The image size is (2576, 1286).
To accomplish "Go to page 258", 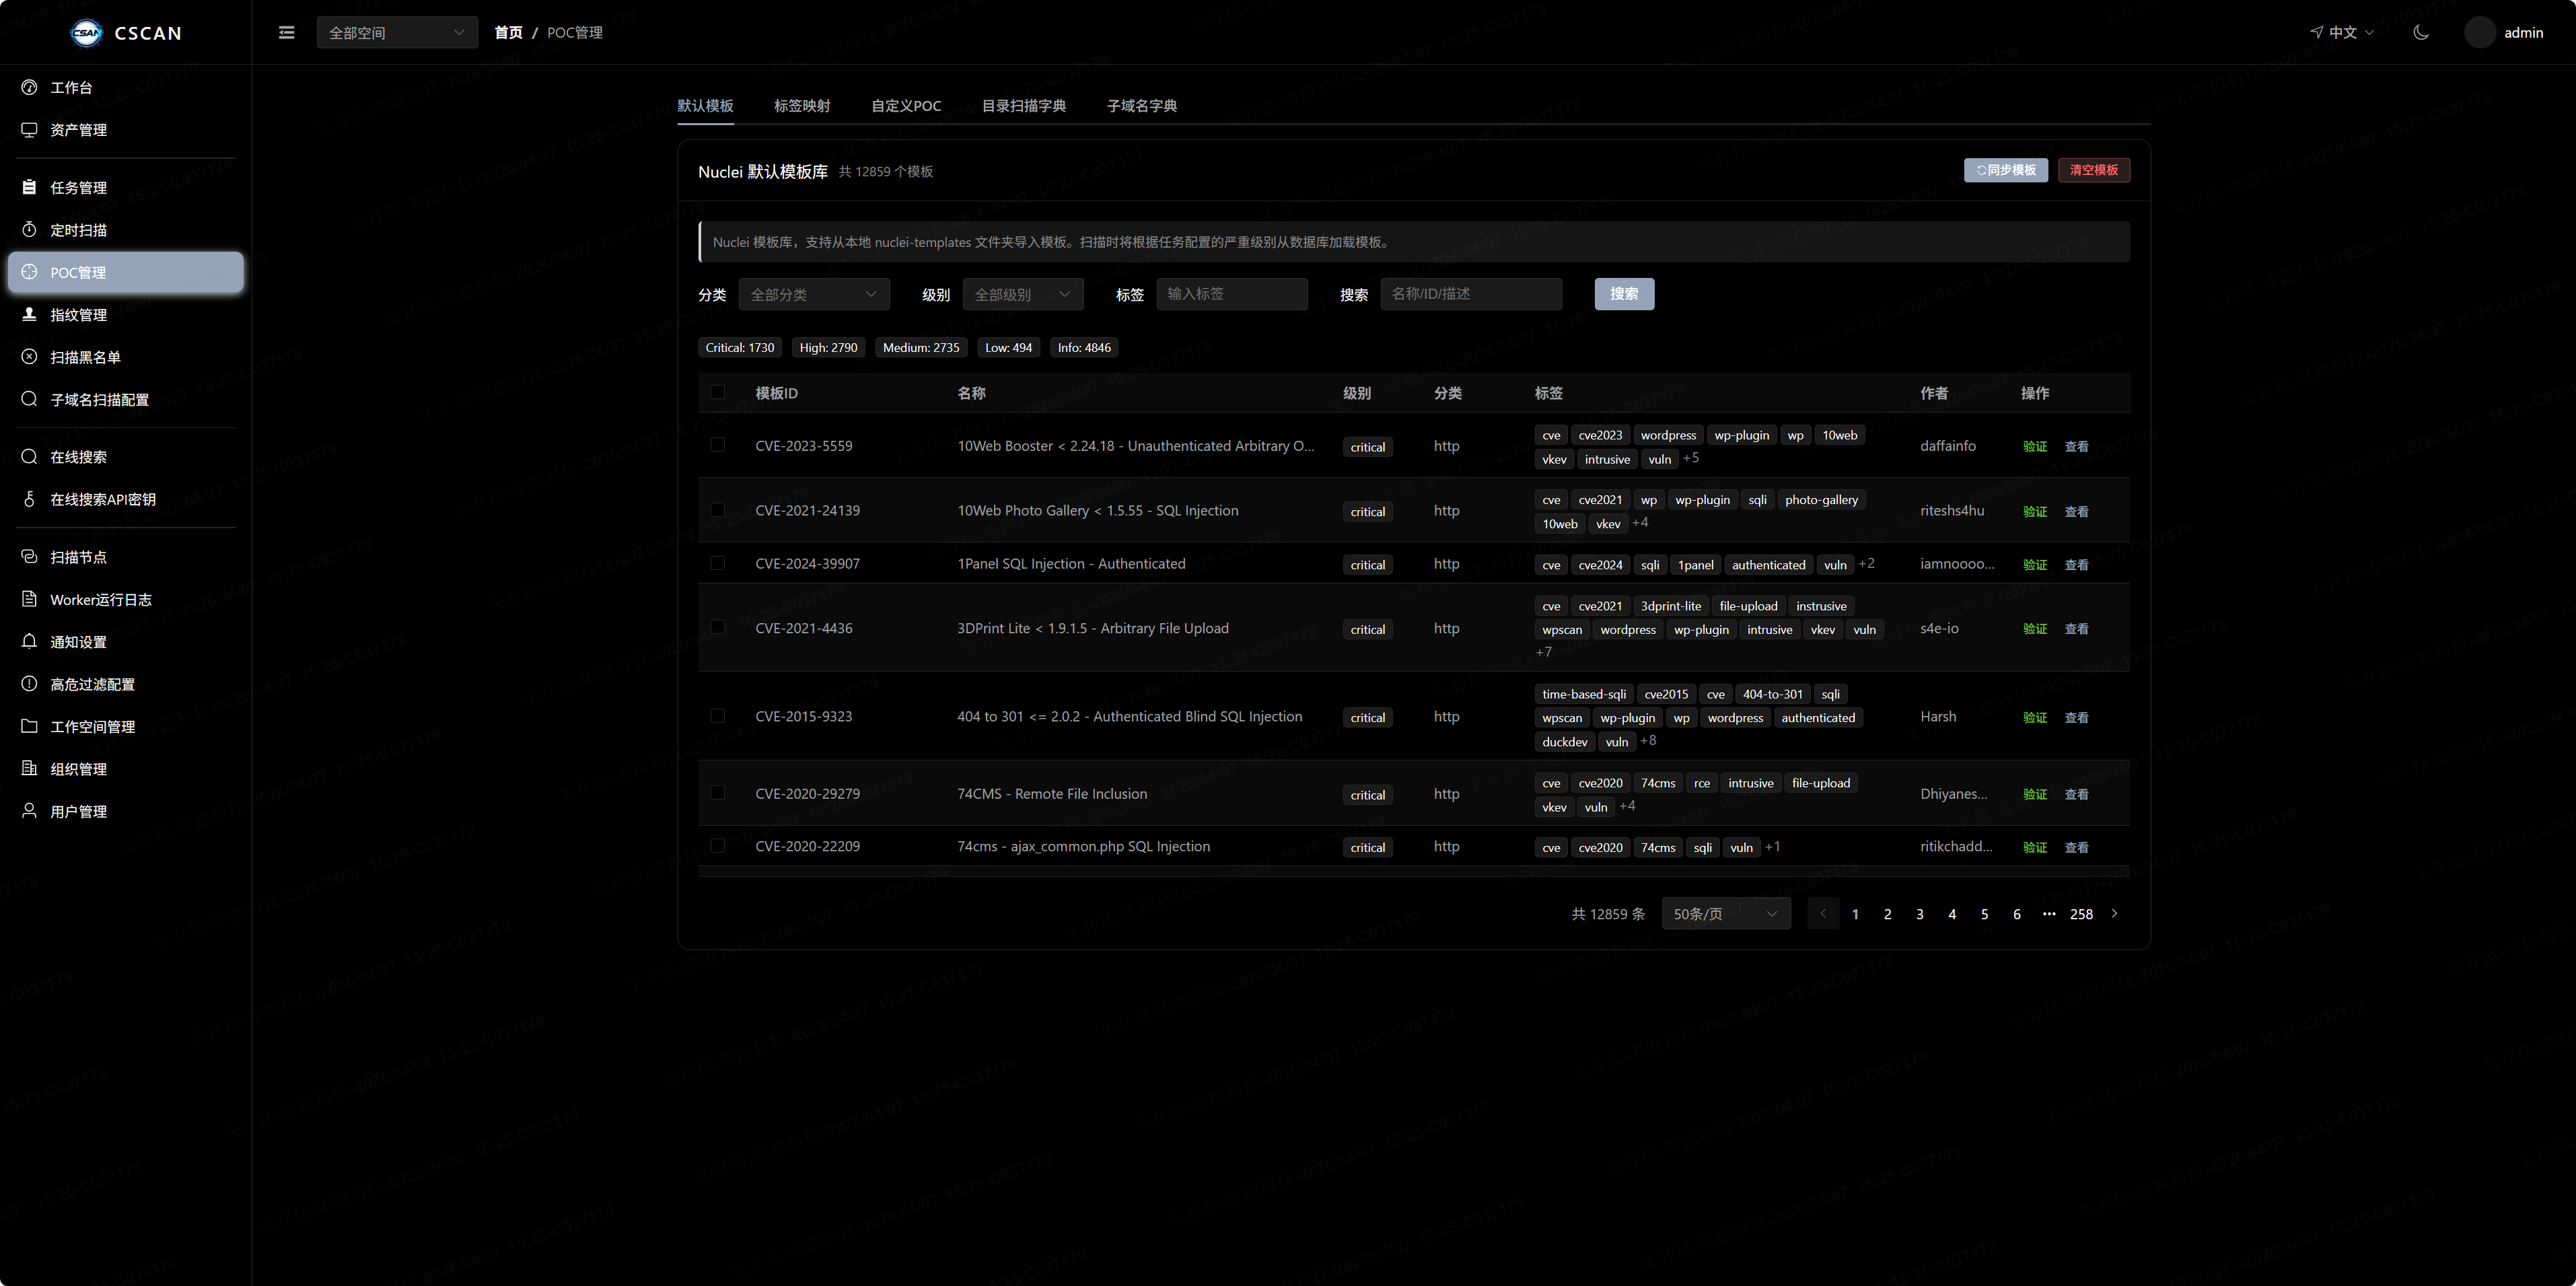I will coord(2081,914).
